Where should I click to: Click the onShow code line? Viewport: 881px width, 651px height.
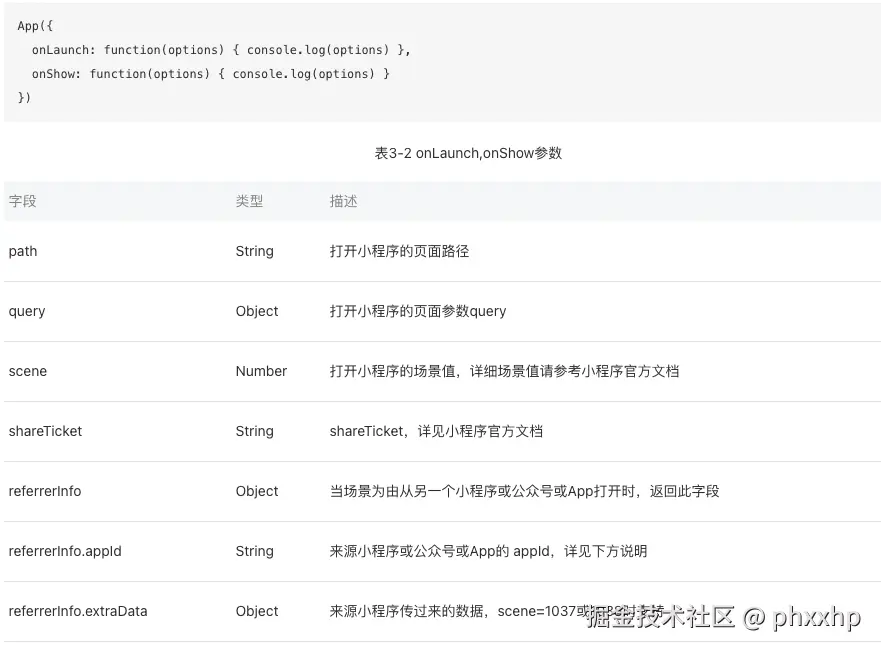(x=210, y=74)
